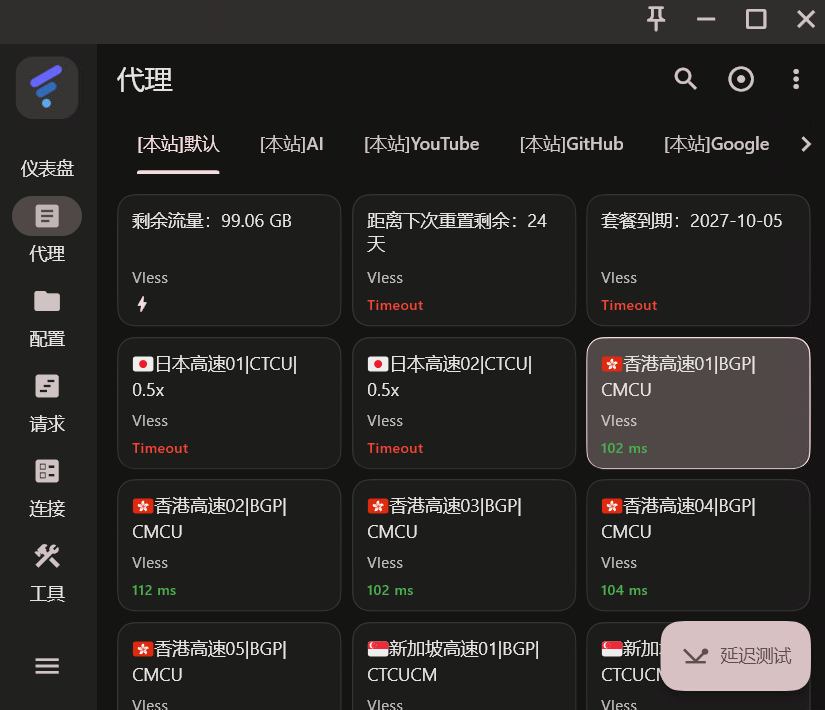825x710 pixels.
Task: Open the three-dot more options menu
Action: tap(796, 79)
